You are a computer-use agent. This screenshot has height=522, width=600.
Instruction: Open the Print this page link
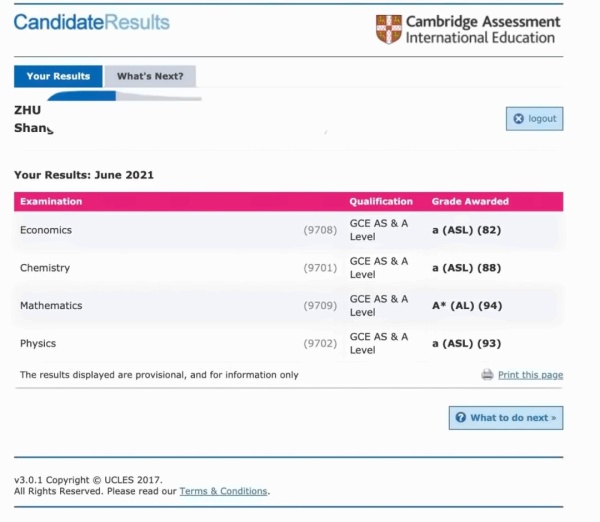tap(530, 375)
